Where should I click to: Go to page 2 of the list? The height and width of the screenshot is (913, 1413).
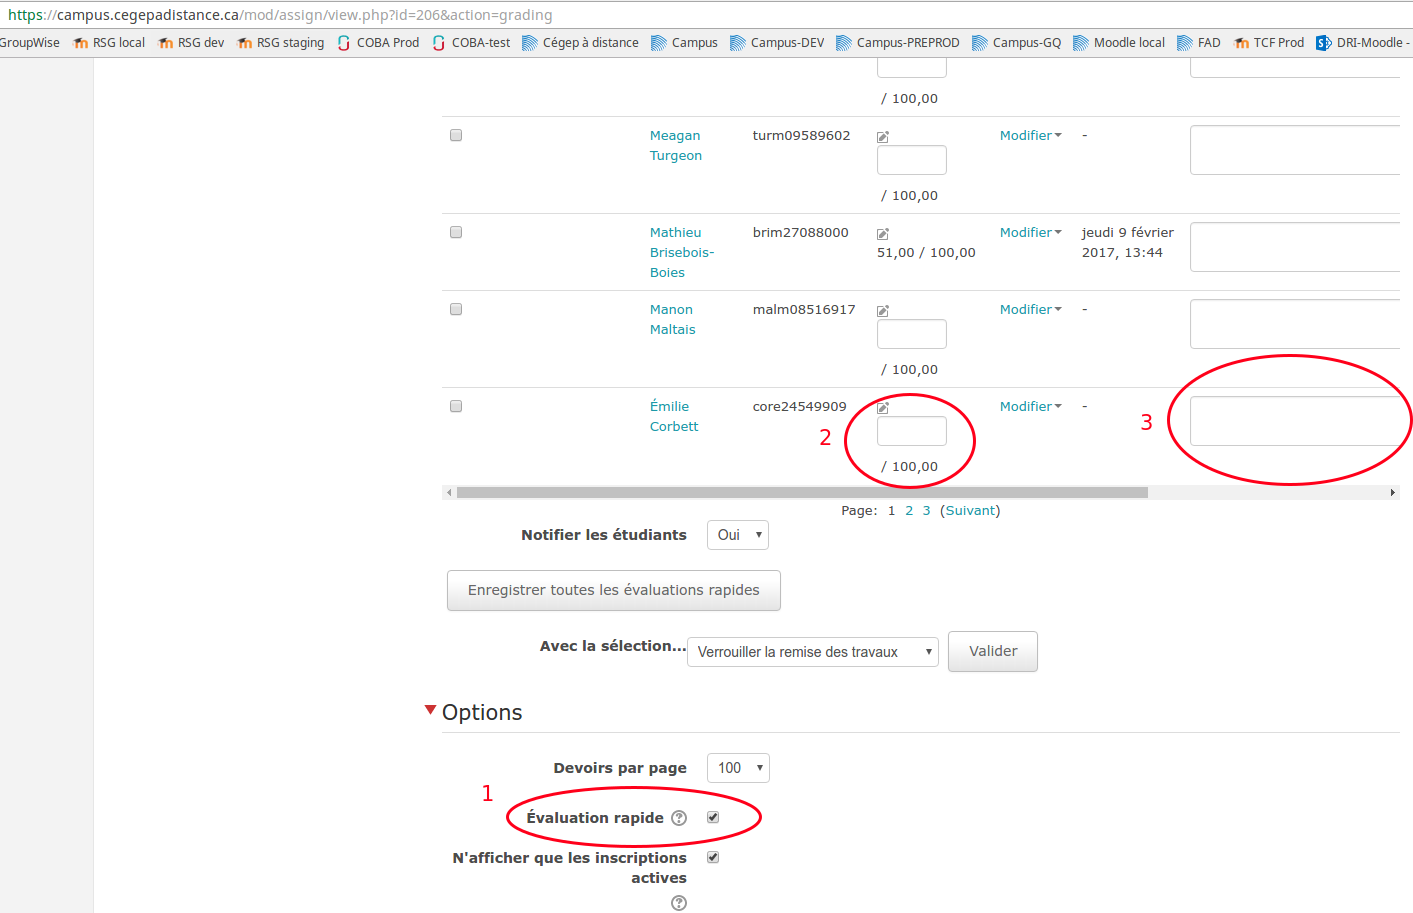(x=909, y=511)
